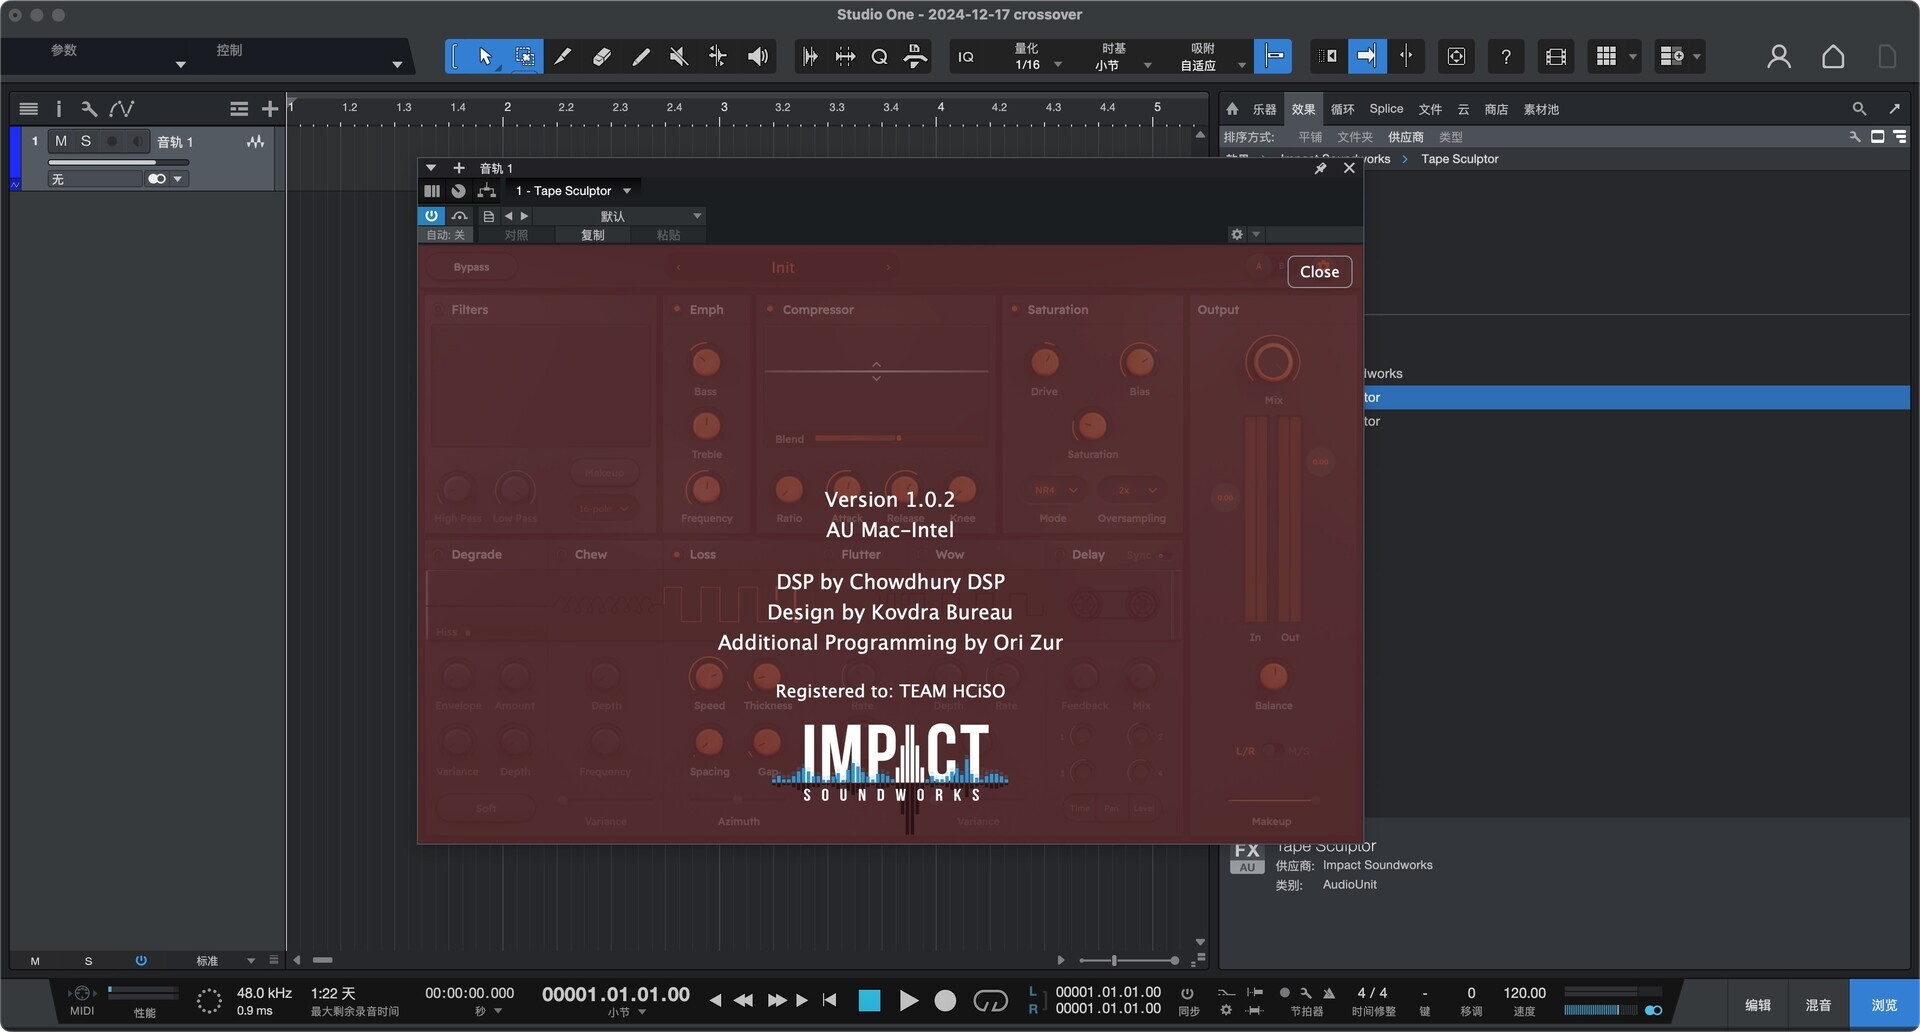Select the Range tool

point(525,56)
